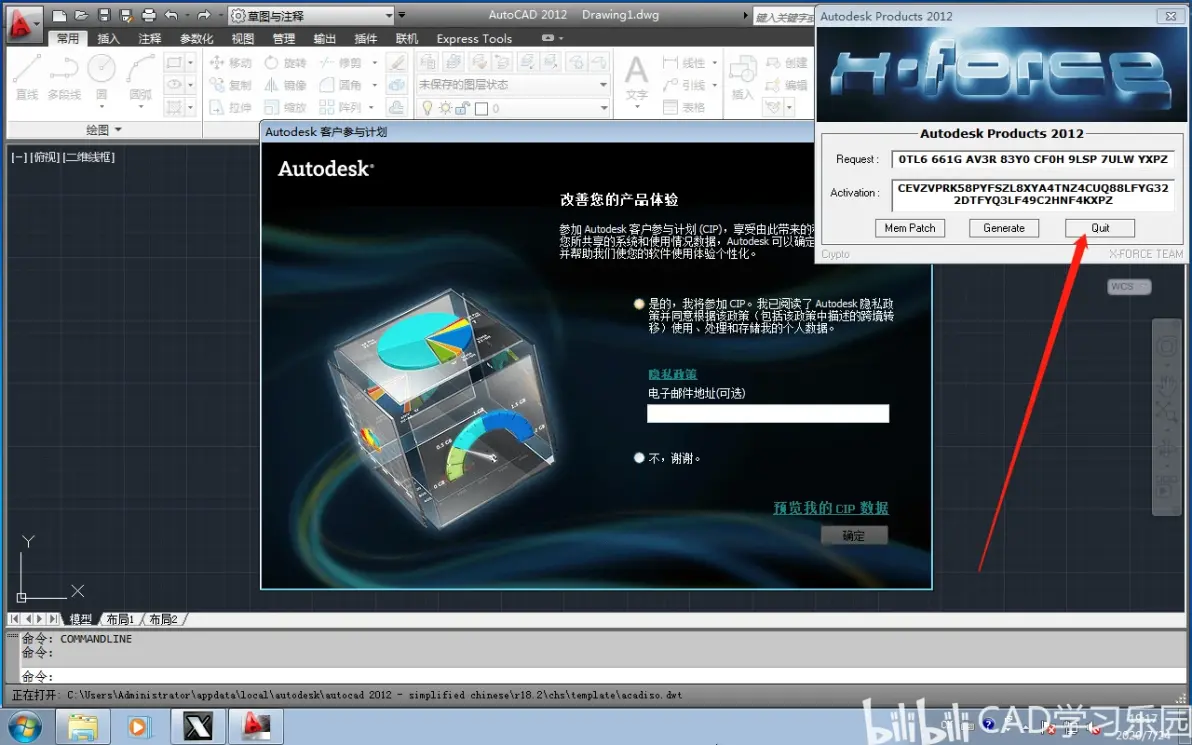Select the 移动 (Move) tool
Screen dimensions: 1192x745
click(230, 62)
